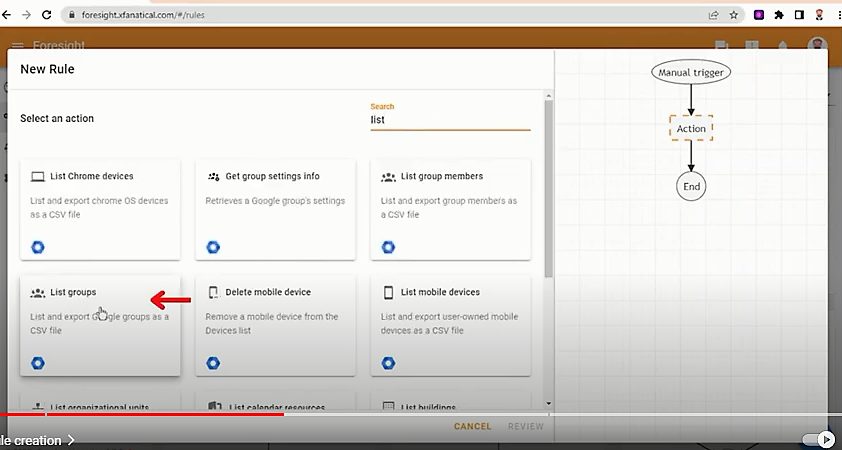This screenshot has width=842, height=450.
Task: Click Google Admin badge on List Chrome devices
Action: click(38, 247)
